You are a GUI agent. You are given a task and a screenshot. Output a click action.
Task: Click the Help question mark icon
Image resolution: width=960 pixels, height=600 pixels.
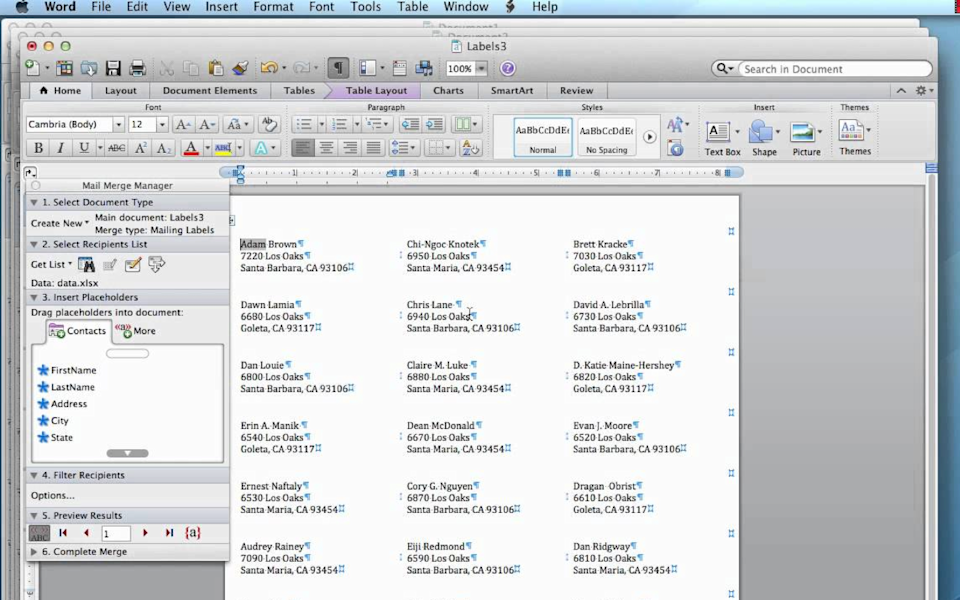[x=507, y=68]
